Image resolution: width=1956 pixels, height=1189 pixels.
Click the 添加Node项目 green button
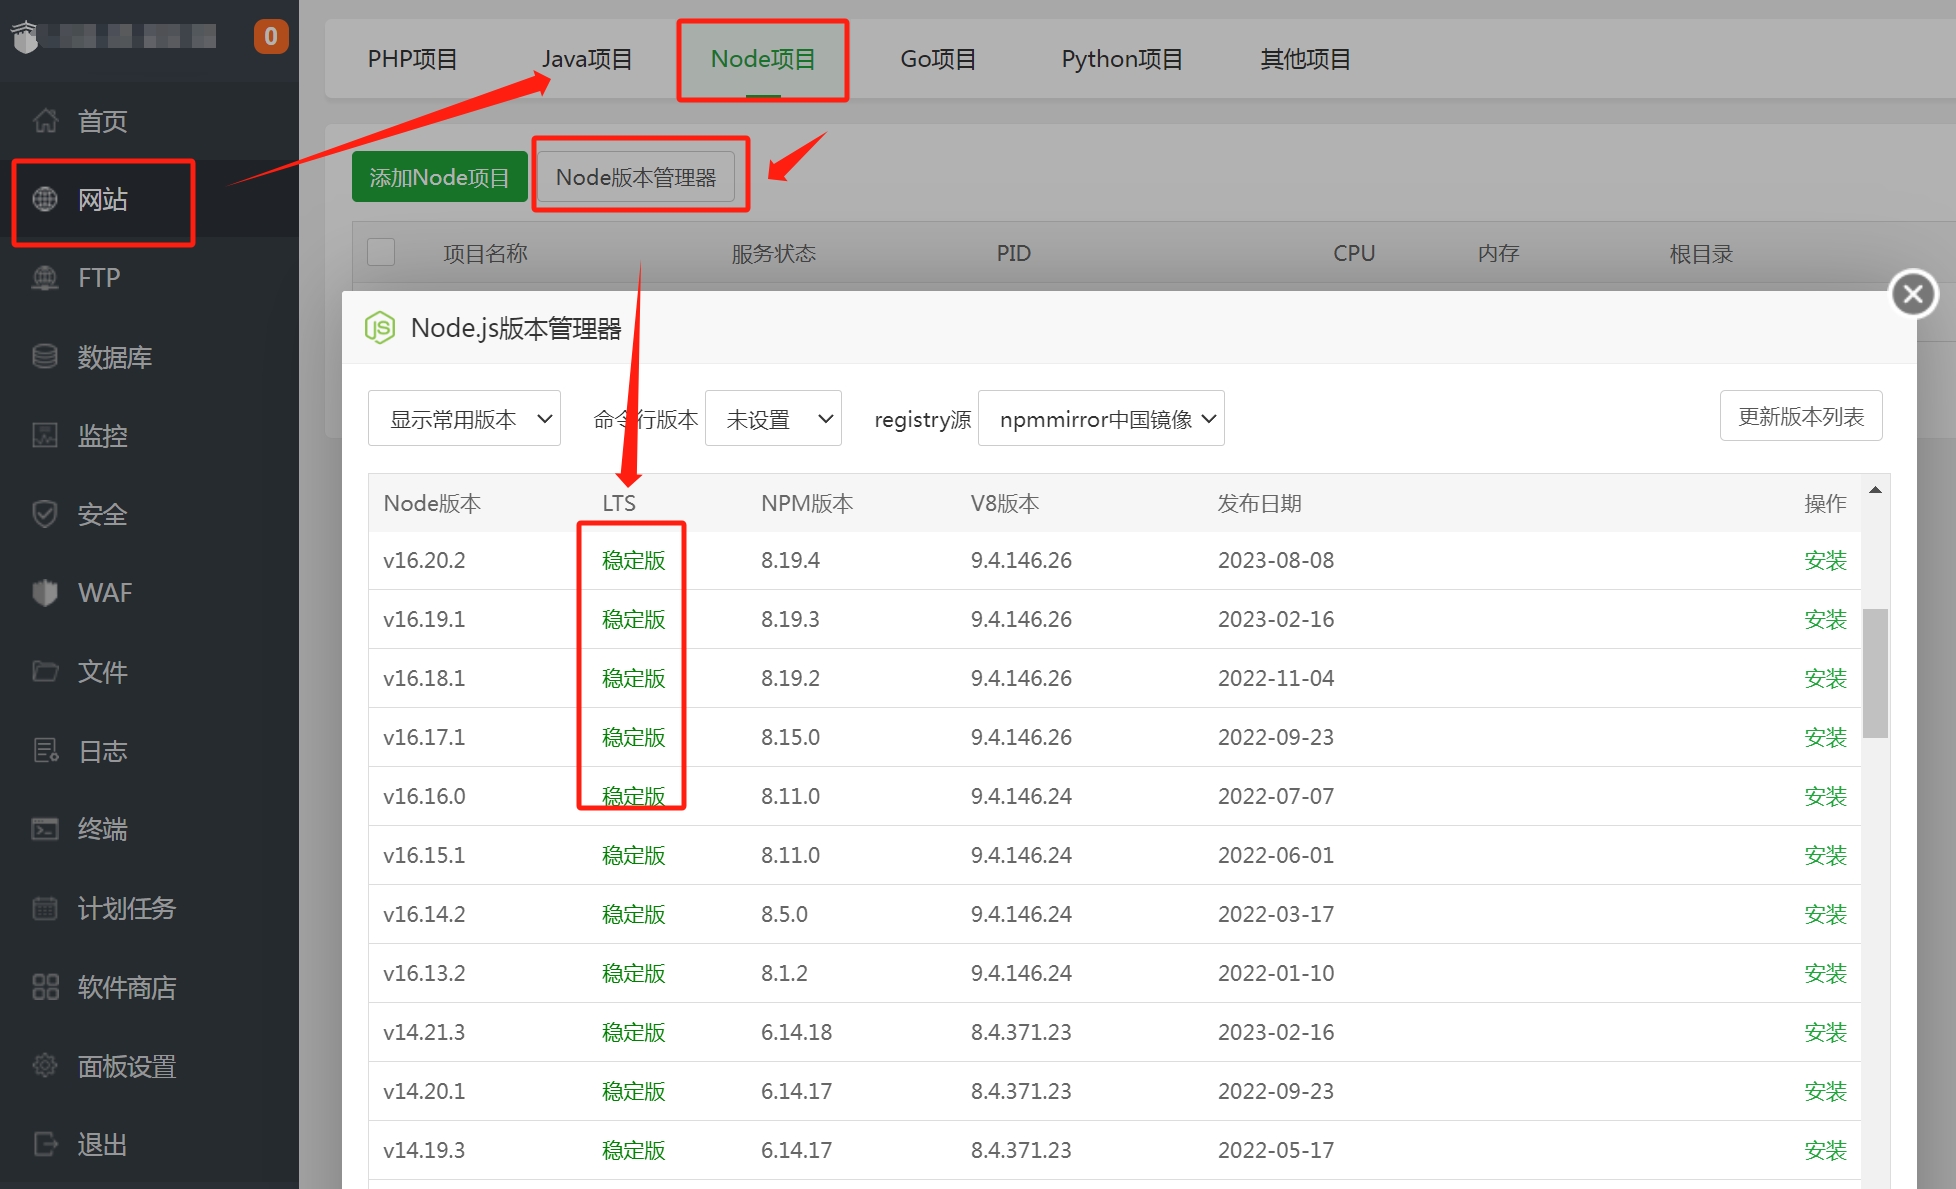click(x=439, y=177)
